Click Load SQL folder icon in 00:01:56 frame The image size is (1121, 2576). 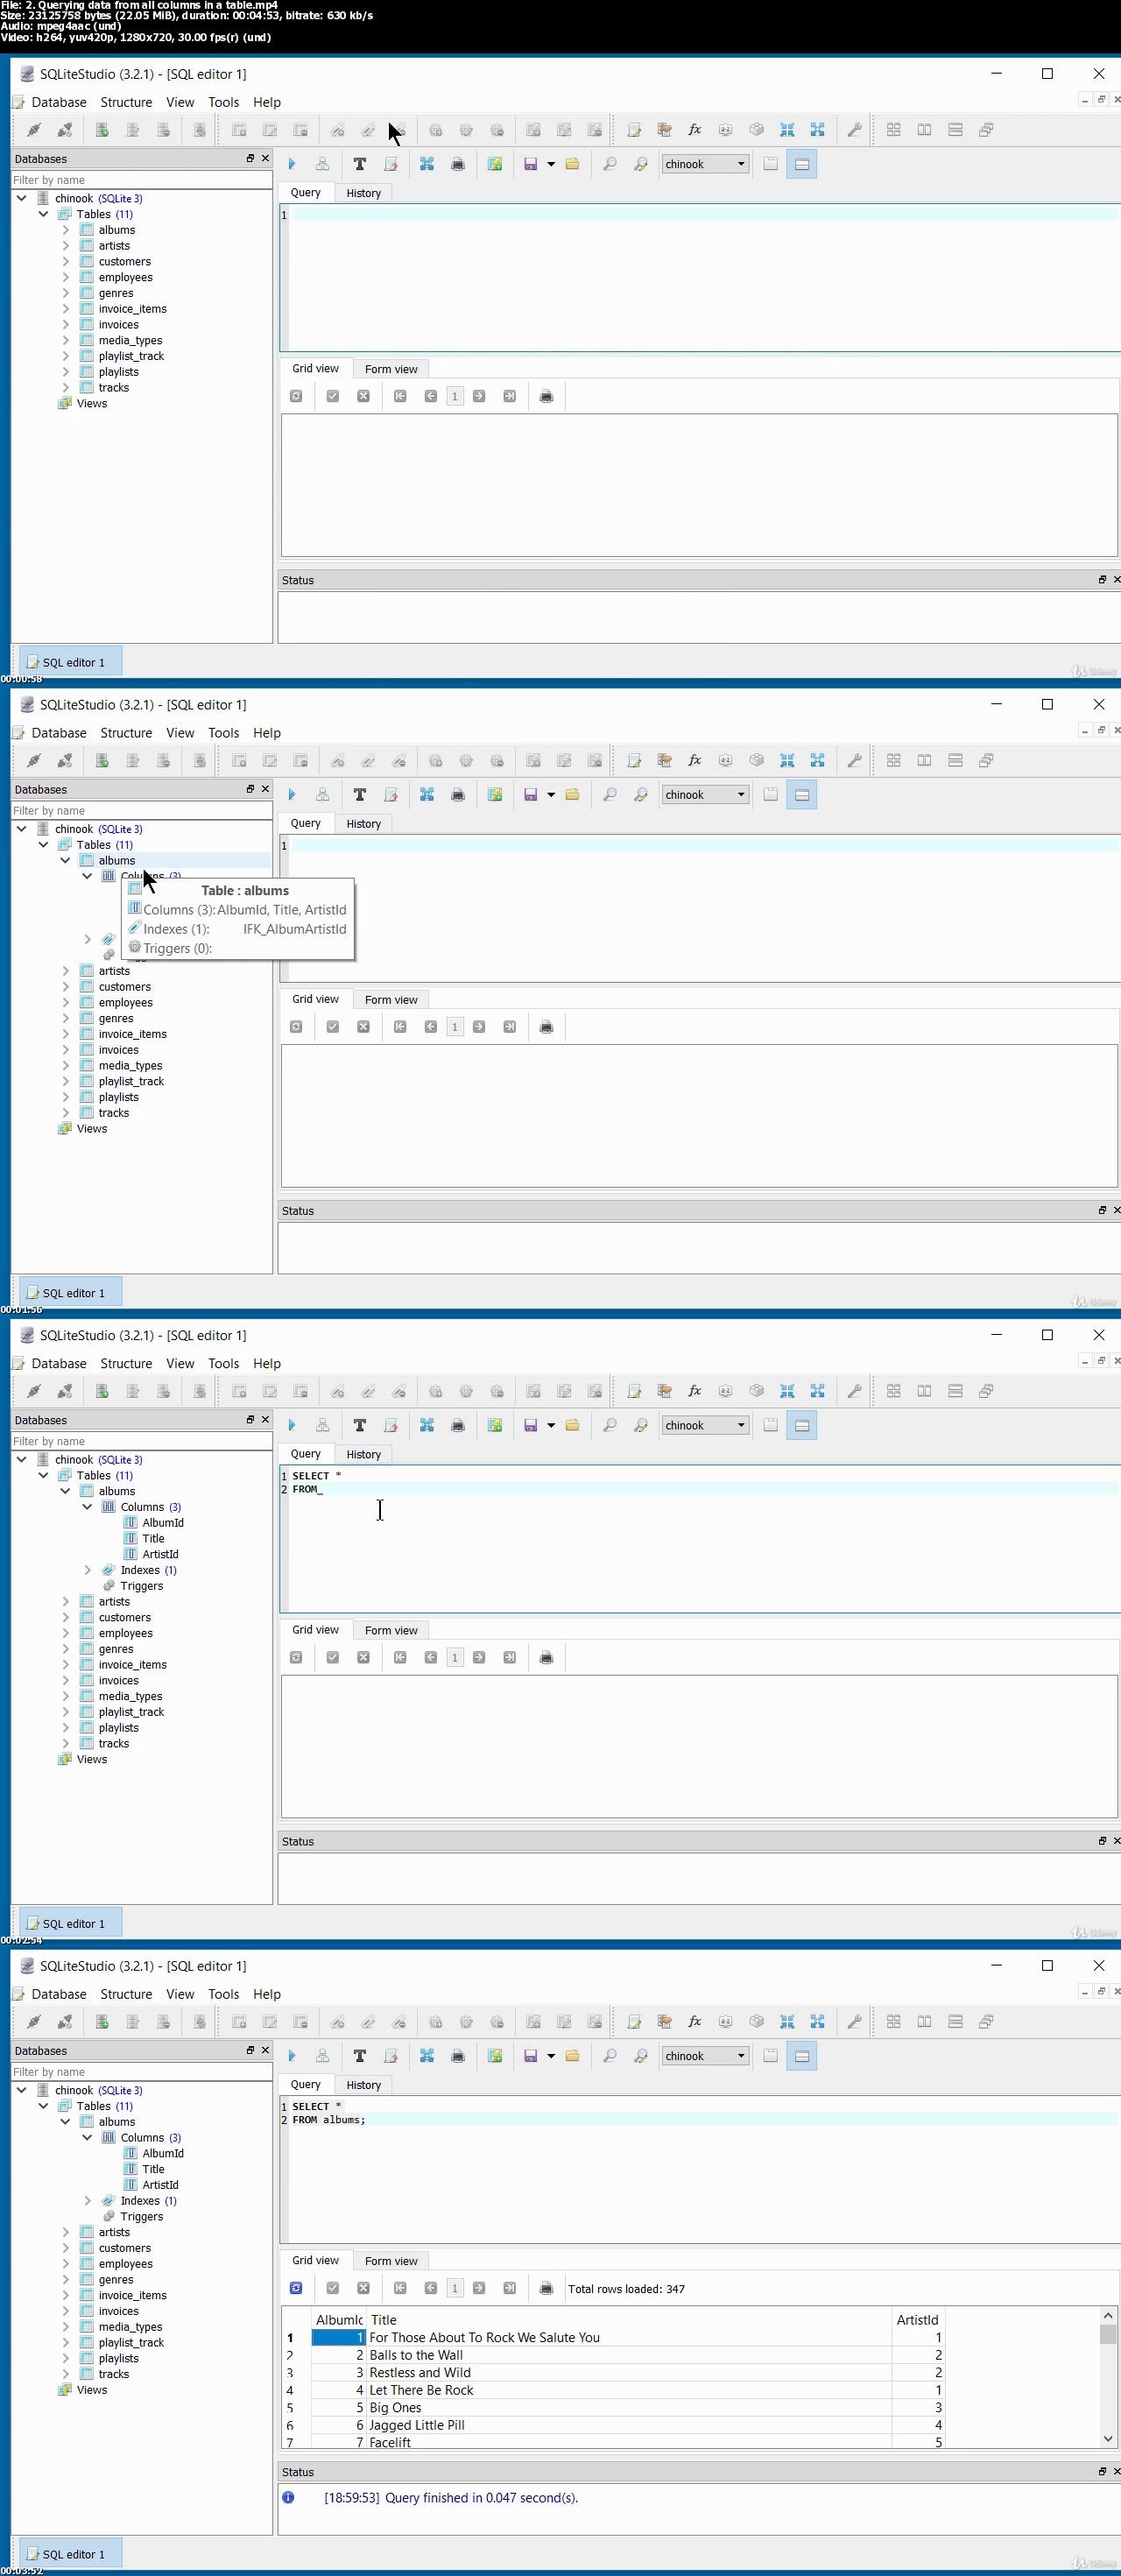573,795
